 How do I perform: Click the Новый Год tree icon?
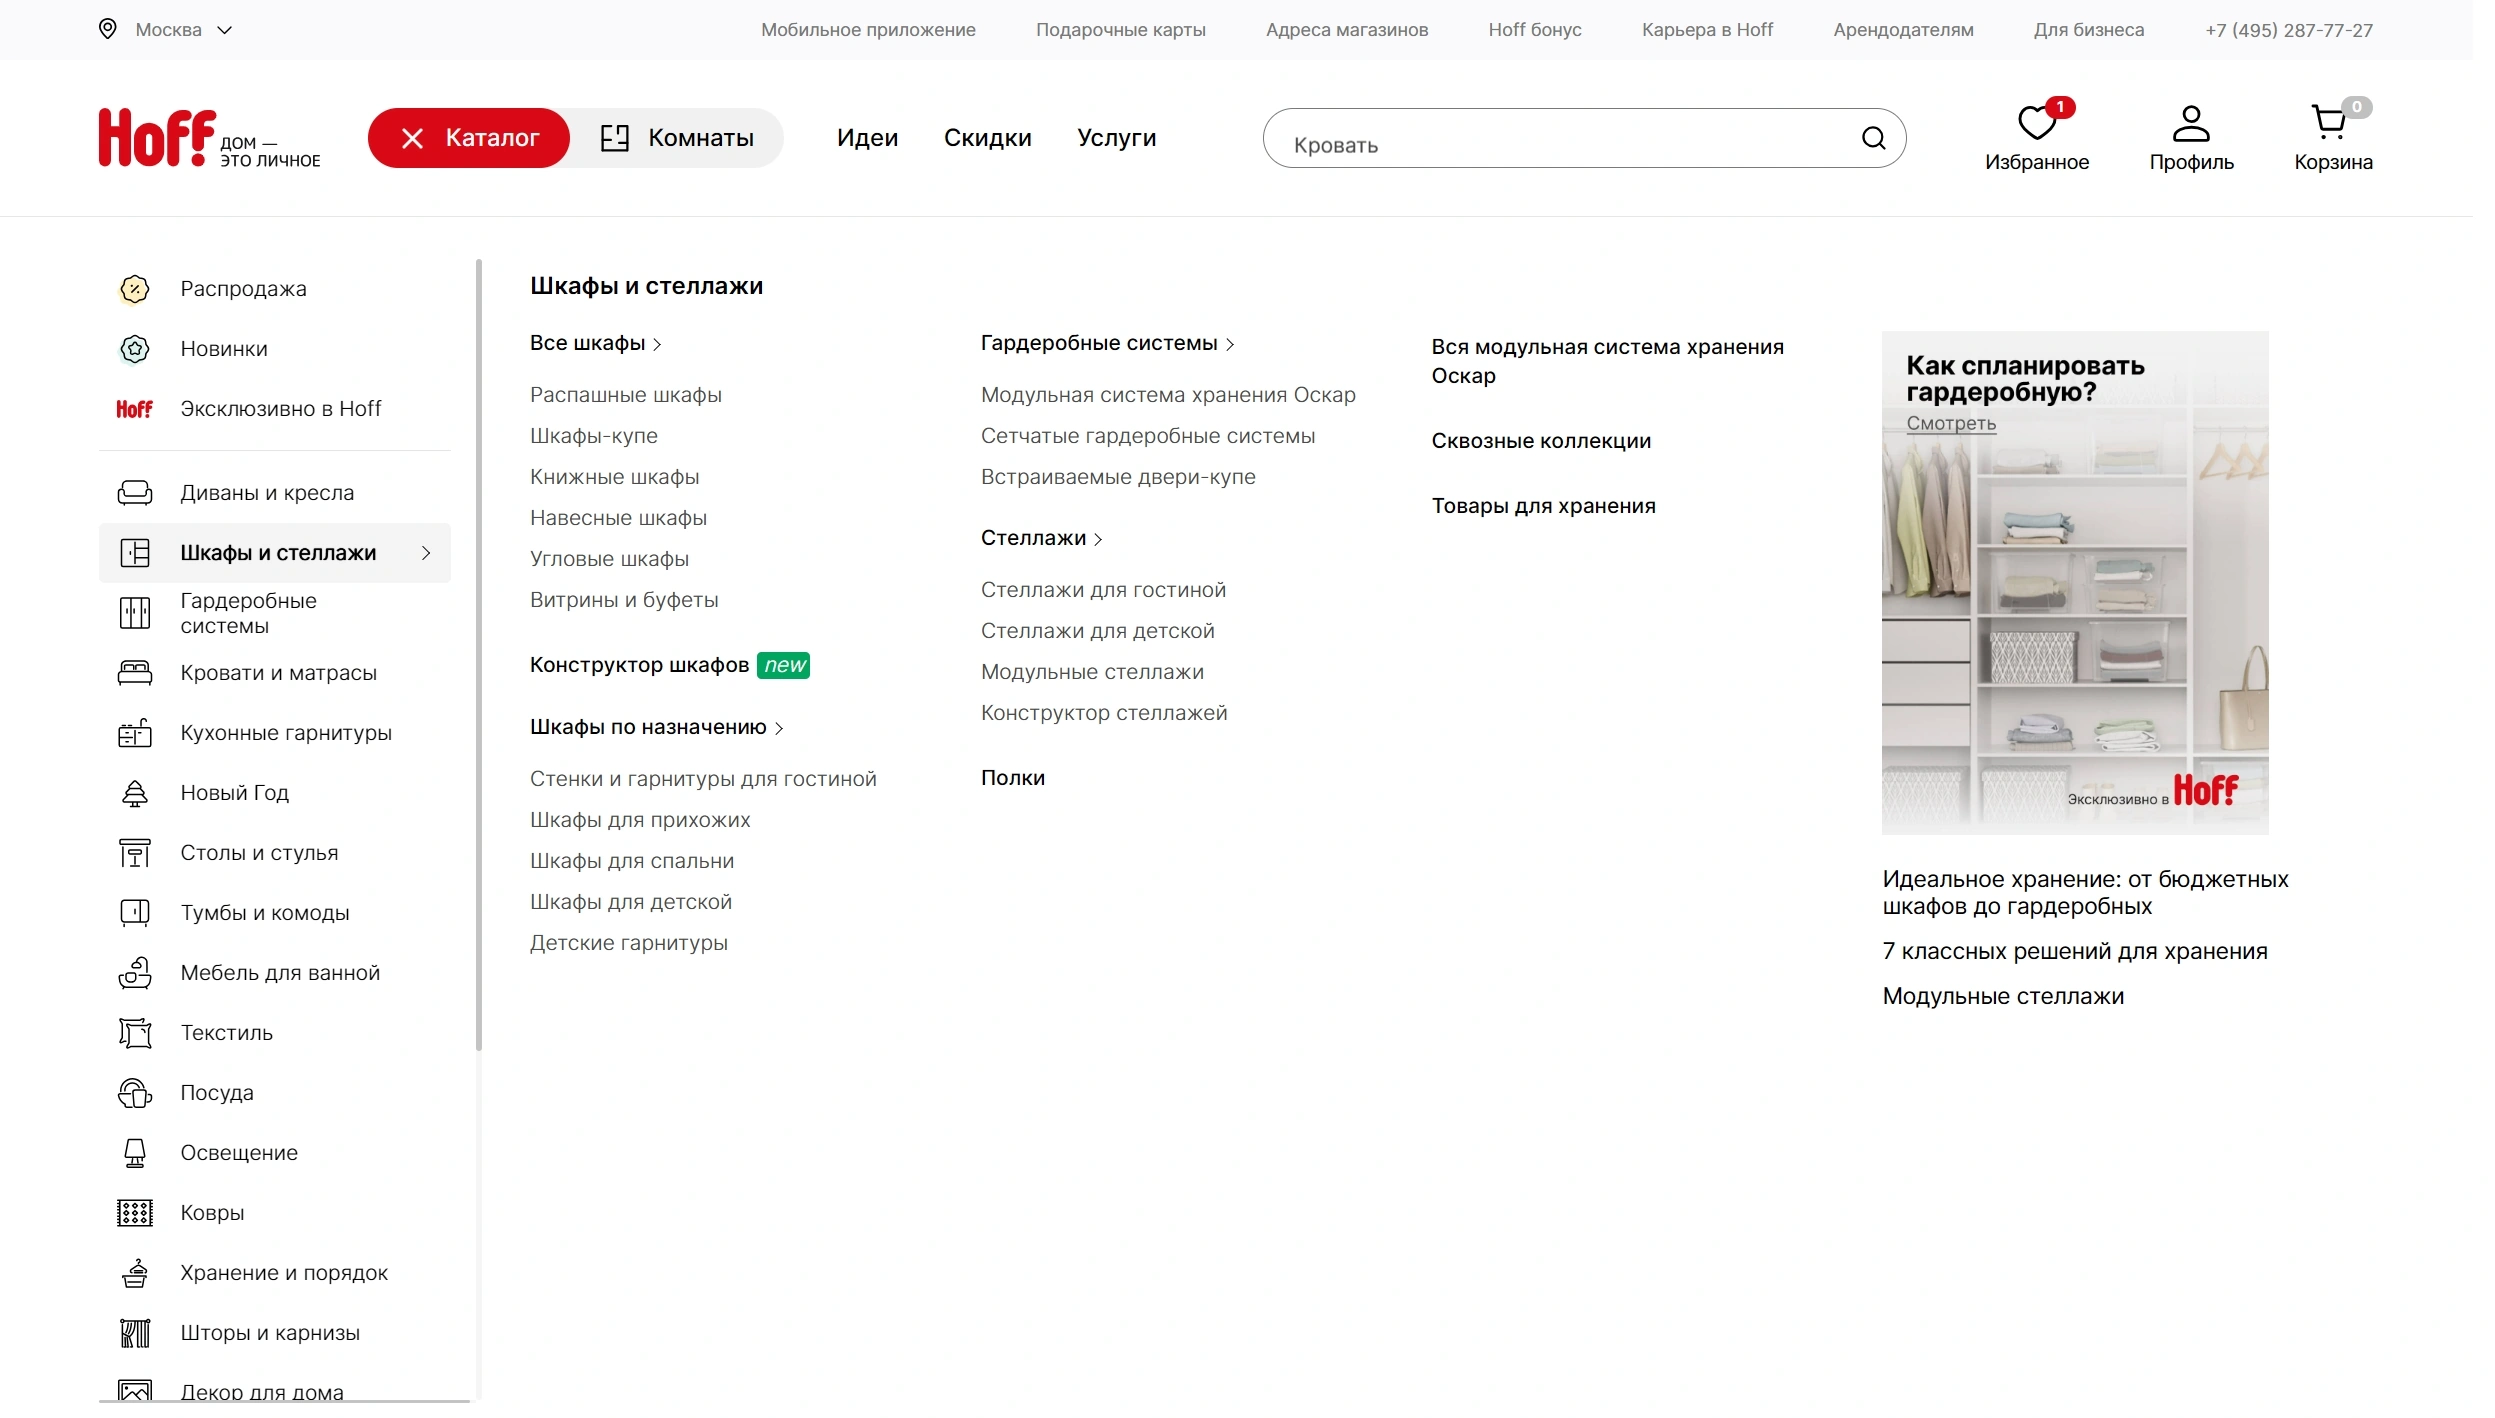coord(135,793)
